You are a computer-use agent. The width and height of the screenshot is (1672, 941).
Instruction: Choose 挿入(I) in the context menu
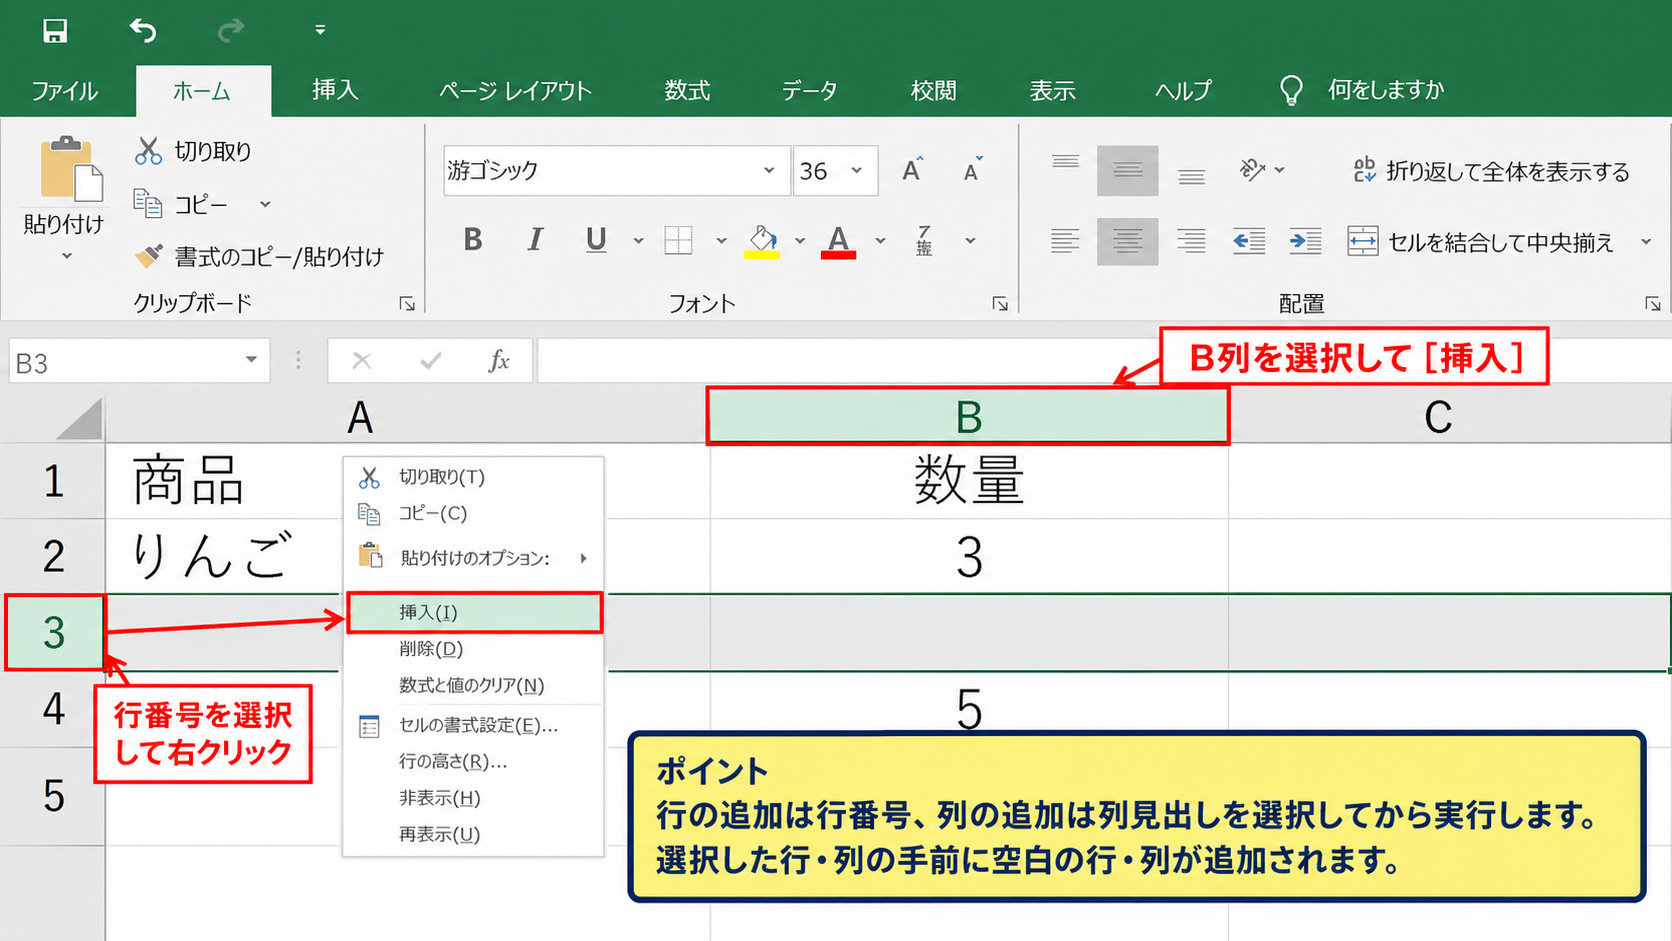(x=475, y=612)
